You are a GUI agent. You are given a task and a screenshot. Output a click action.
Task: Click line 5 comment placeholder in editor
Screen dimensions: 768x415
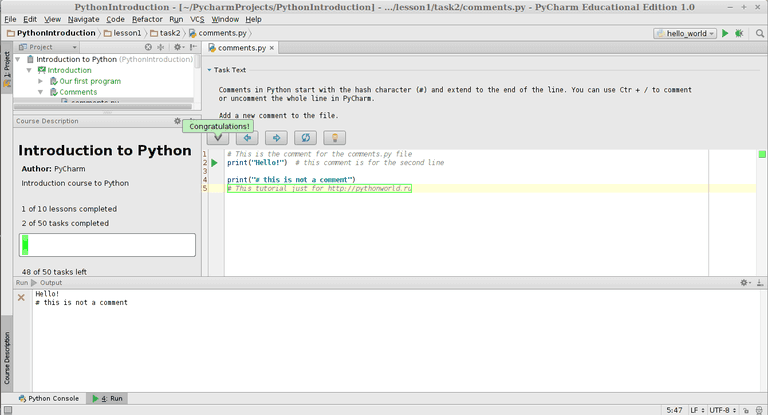tap(319, 188)
